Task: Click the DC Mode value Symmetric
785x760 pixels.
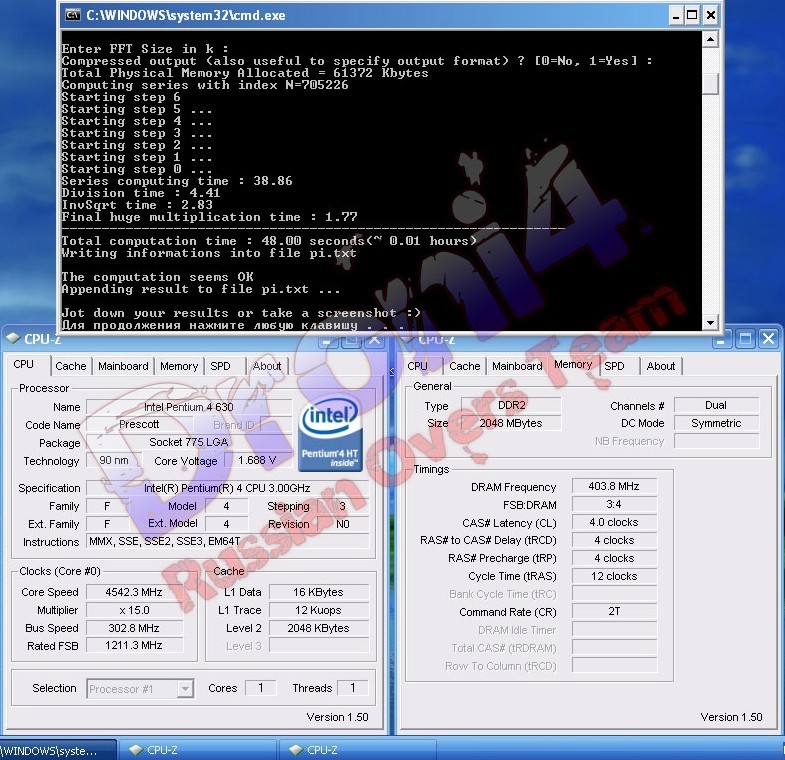Action: pos(716,423)
